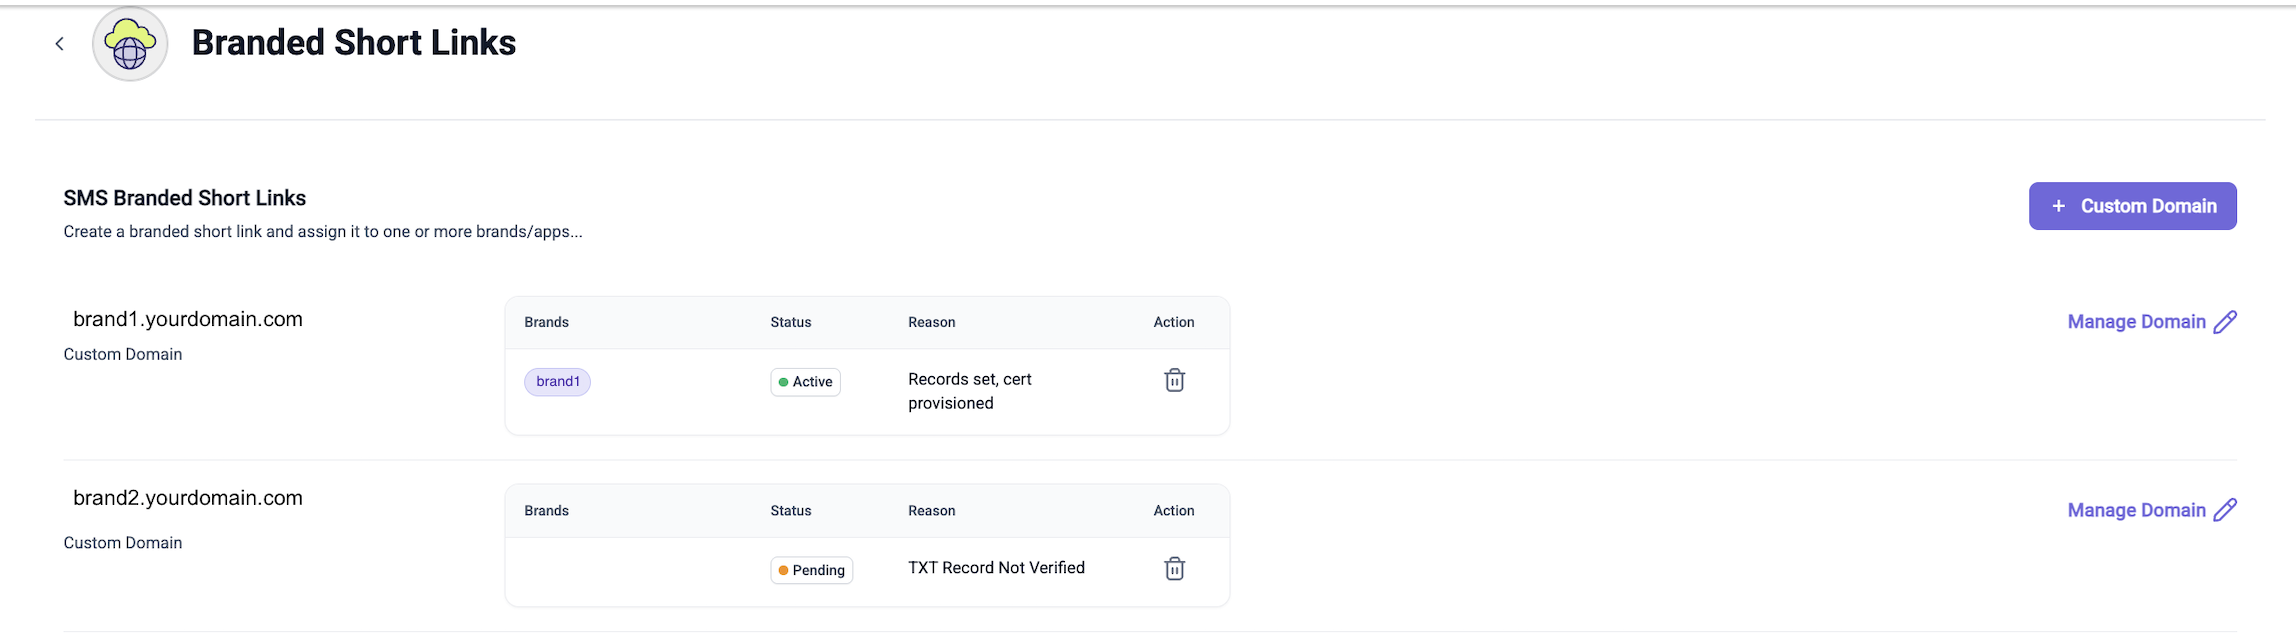Screen dimensions: 2296x636
Task: Click the Branded Short Links page title
Action: click(354, 43)
